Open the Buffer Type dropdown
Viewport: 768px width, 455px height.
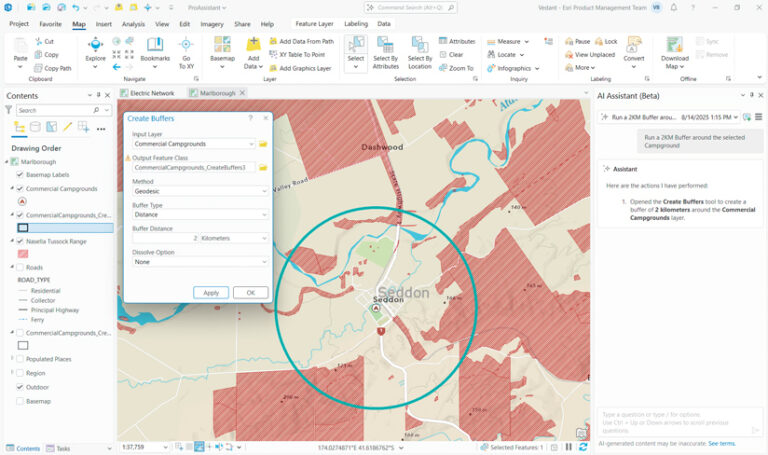coord(264,215)
